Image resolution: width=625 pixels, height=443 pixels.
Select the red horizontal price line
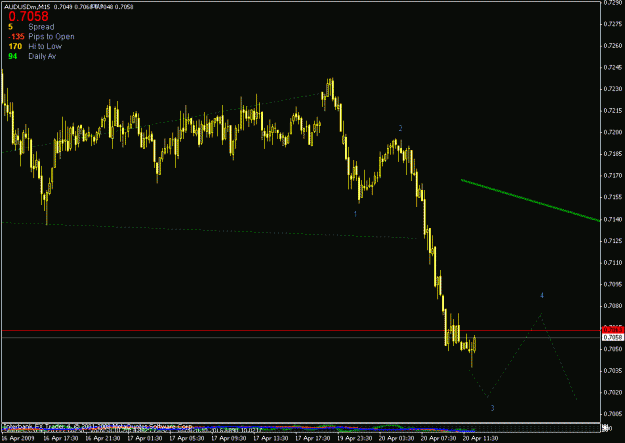point(301,331)
